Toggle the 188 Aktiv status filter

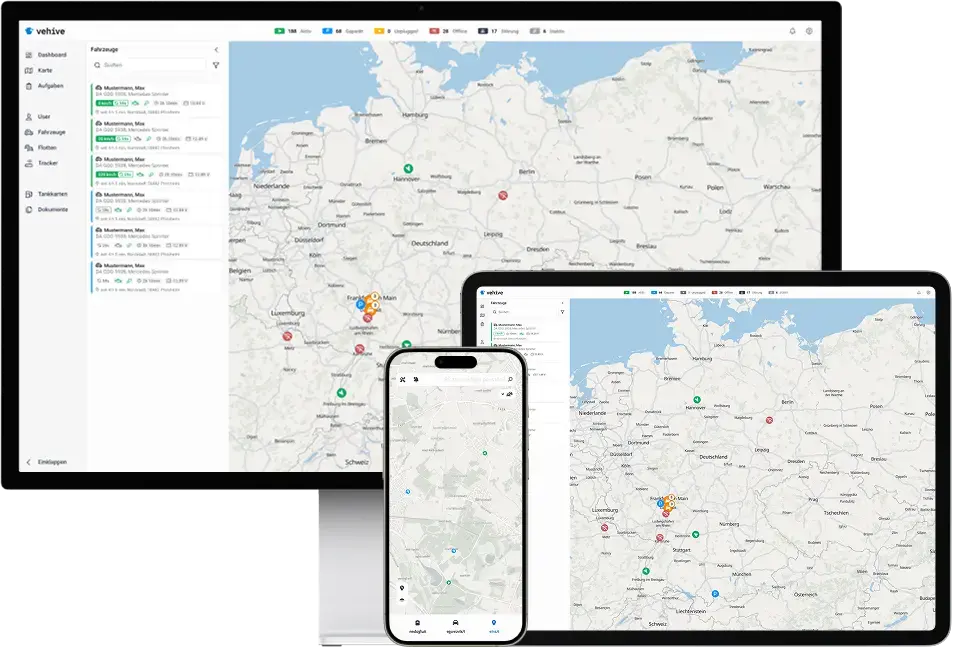(292, 30)
